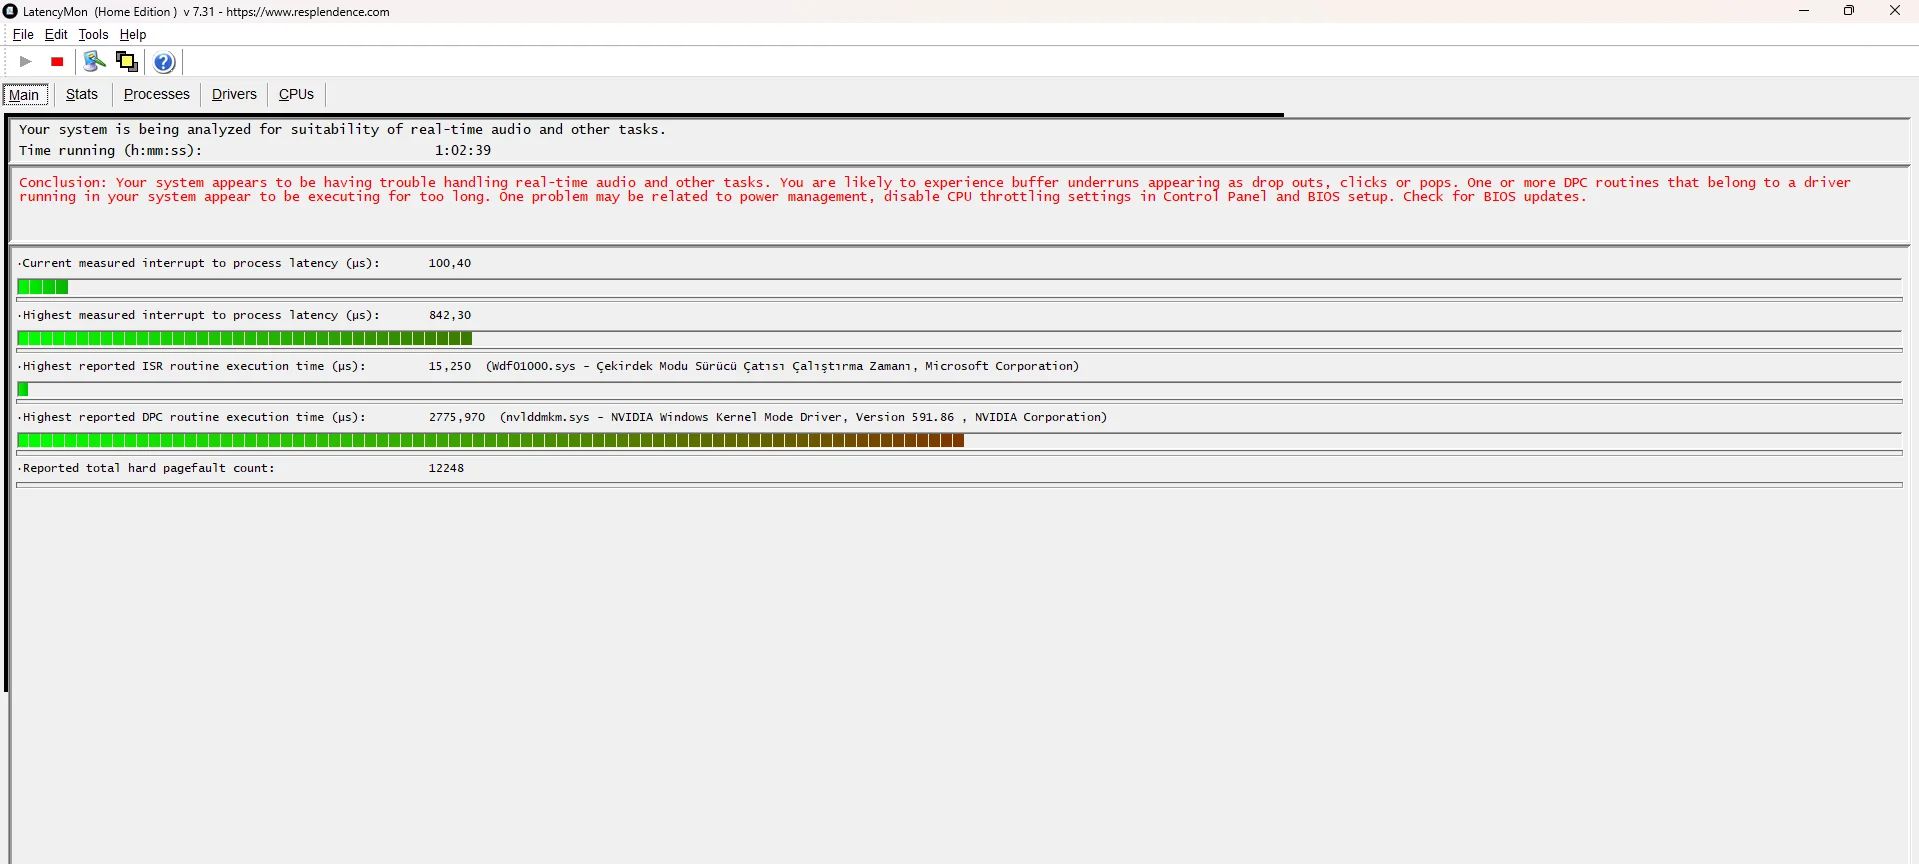Open the Tools menu
Viewport: 1919px width, 864px height.
tap(93, 34)
